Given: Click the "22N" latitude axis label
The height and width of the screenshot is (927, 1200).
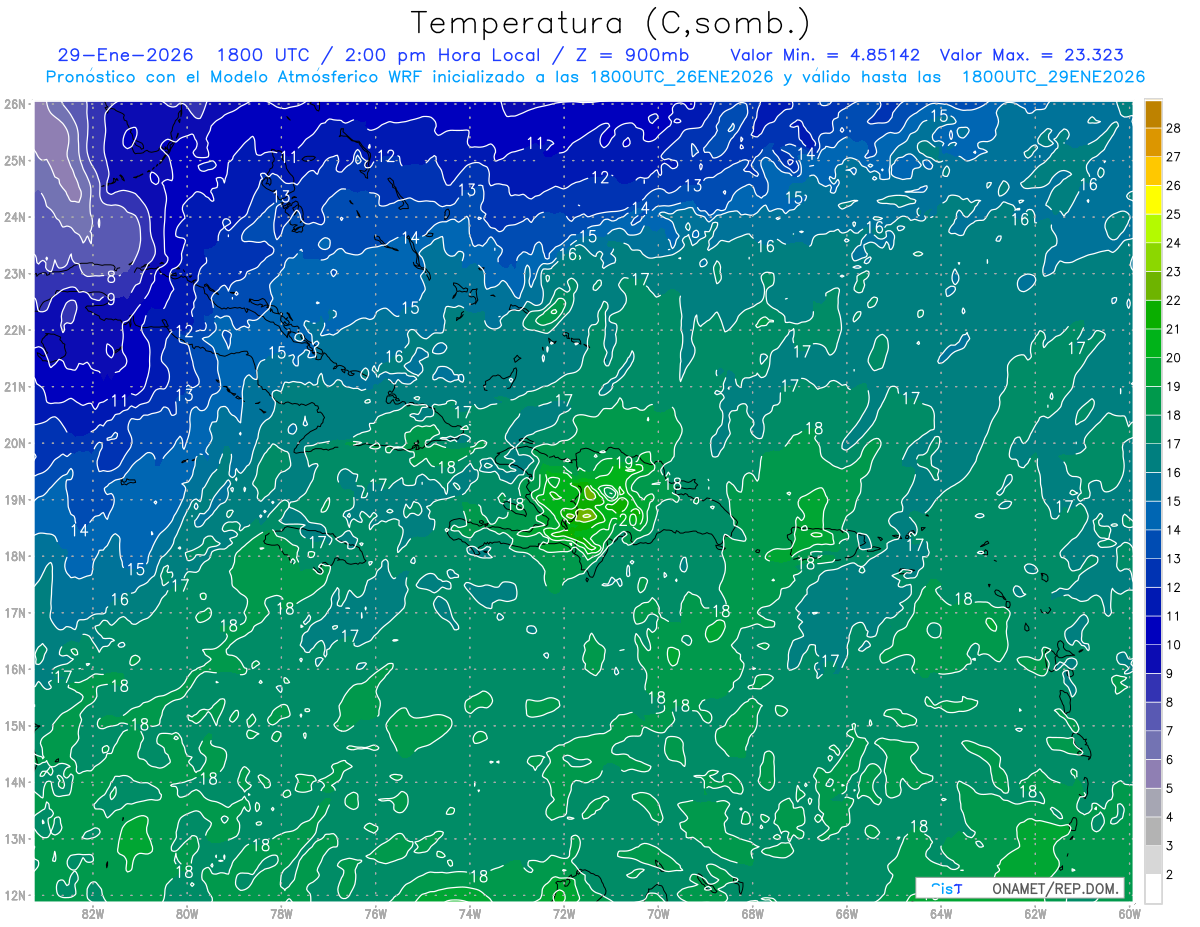Looking at the screenshot, I should click(x=14, y=330).
